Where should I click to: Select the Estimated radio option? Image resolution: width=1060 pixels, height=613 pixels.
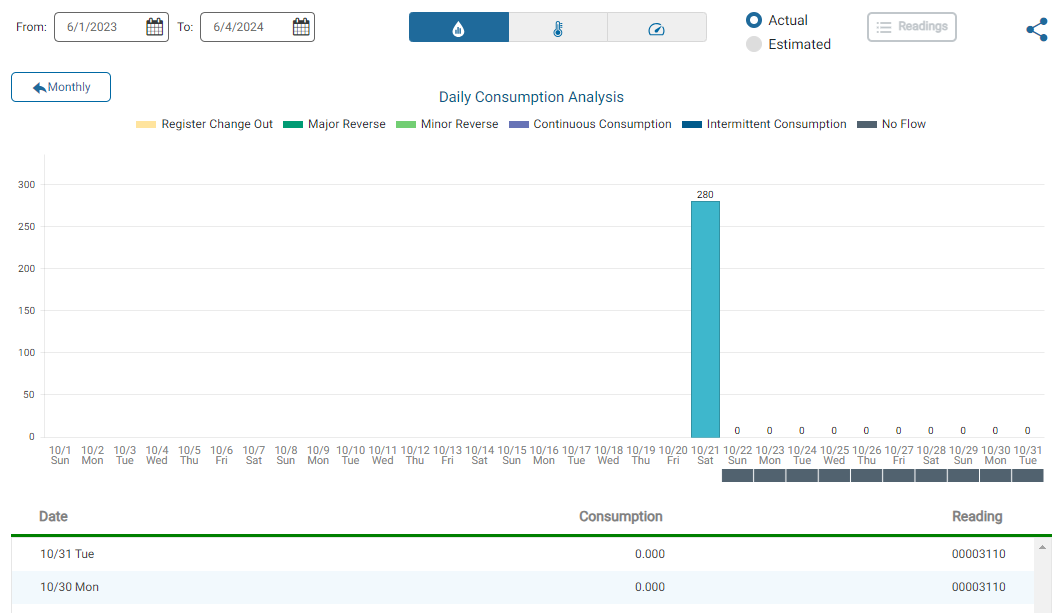coord(755,44)
